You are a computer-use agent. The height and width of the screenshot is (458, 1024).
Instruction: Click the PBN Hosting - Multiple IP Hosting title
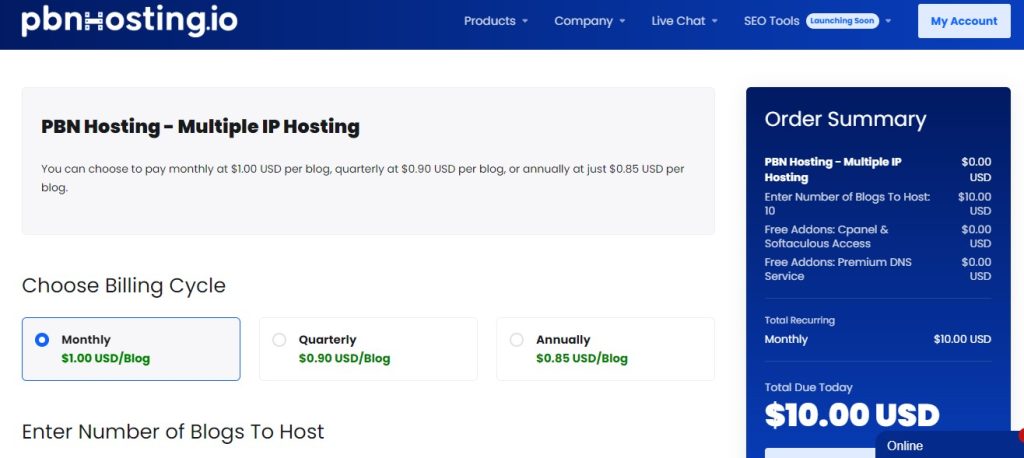200,127
